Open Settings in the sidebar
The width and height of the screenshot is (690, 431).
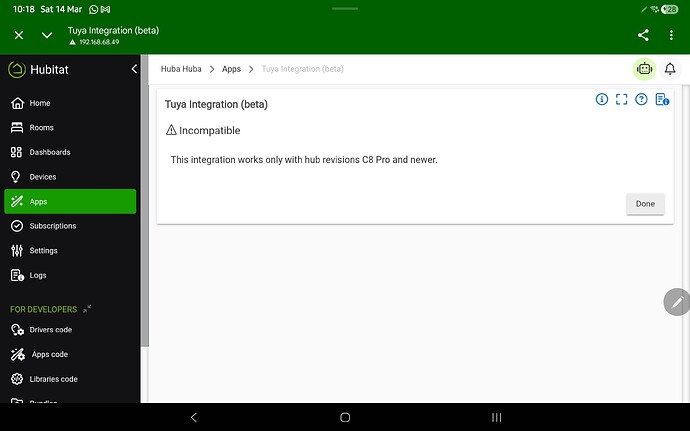(x=70, y=250)
